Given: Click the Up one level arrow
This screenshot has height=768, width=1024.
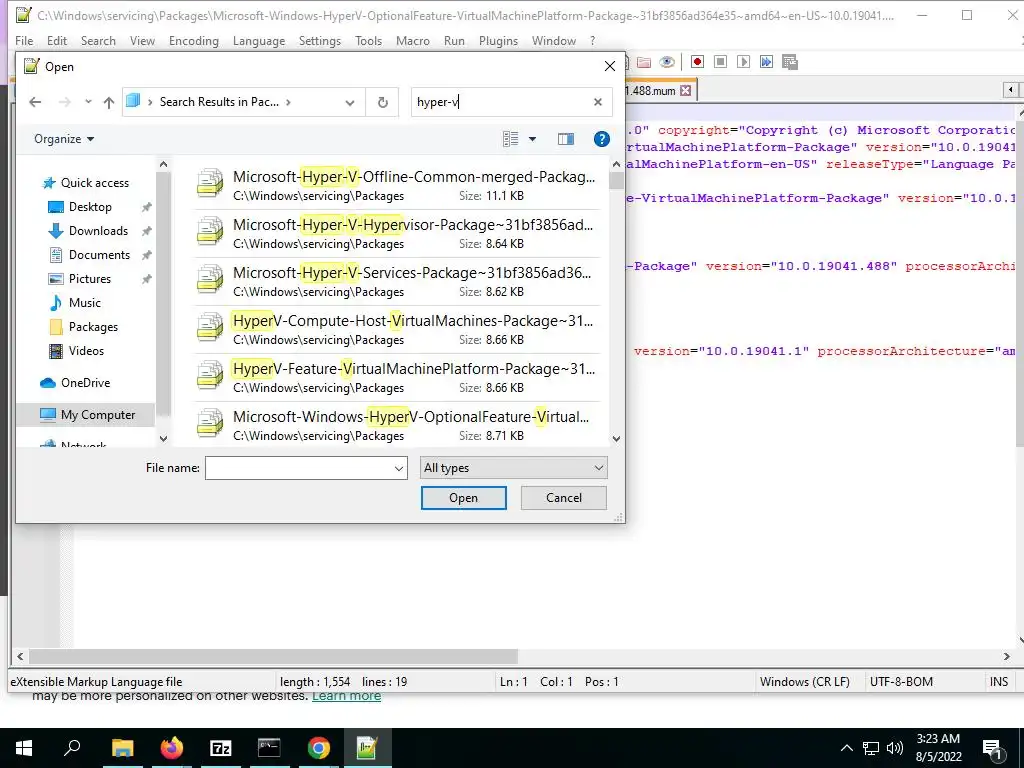Looking at the screenshot, I should tap(108, 102).
